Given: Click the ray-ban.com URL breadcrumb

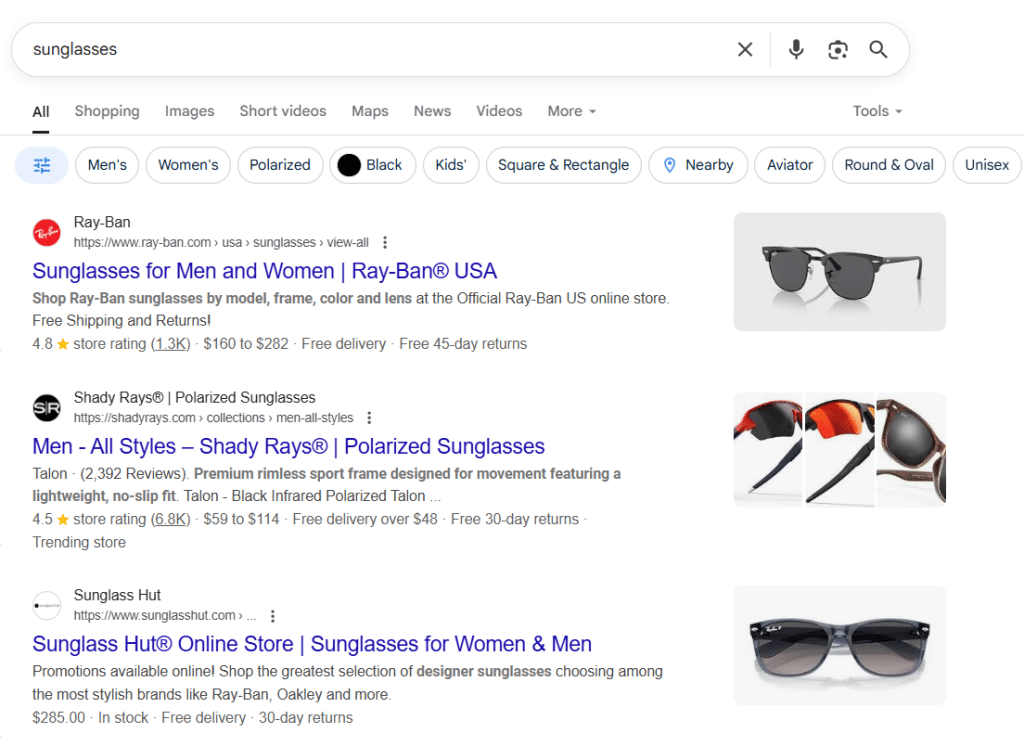Looking at the screenshot, I should 221,242.
